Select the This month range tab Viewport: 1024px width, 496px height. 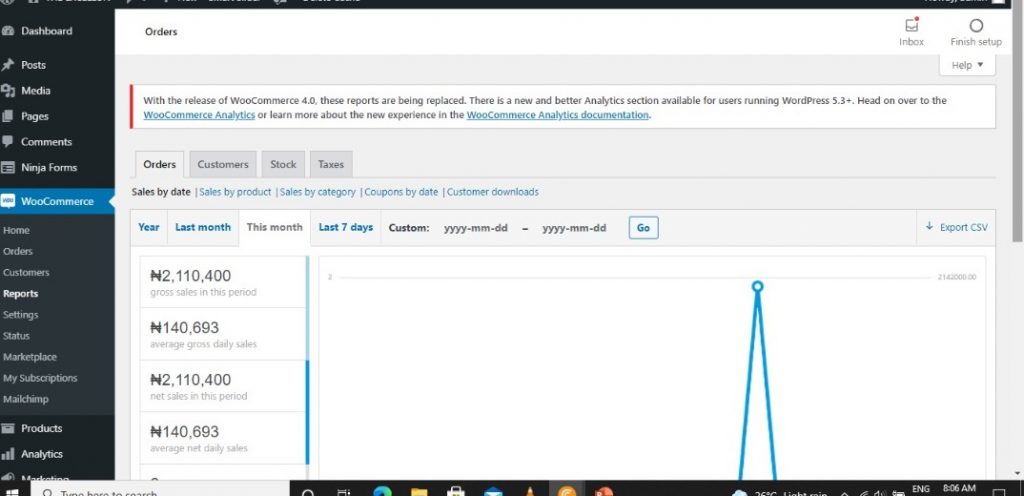point(275,227)
